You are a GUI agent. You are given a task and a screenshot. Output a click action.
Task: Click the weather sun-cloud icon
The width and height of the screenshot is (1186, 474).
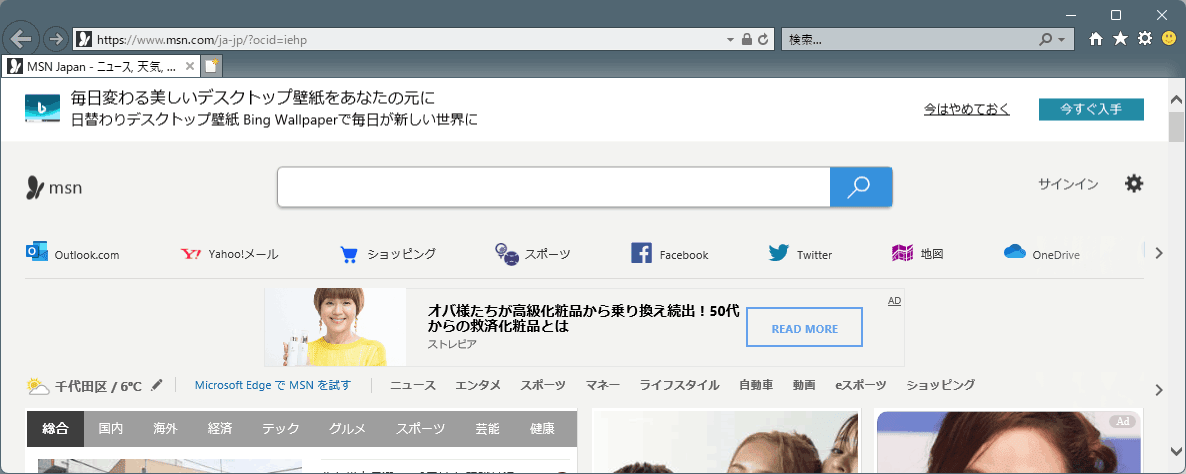(38, 386)
